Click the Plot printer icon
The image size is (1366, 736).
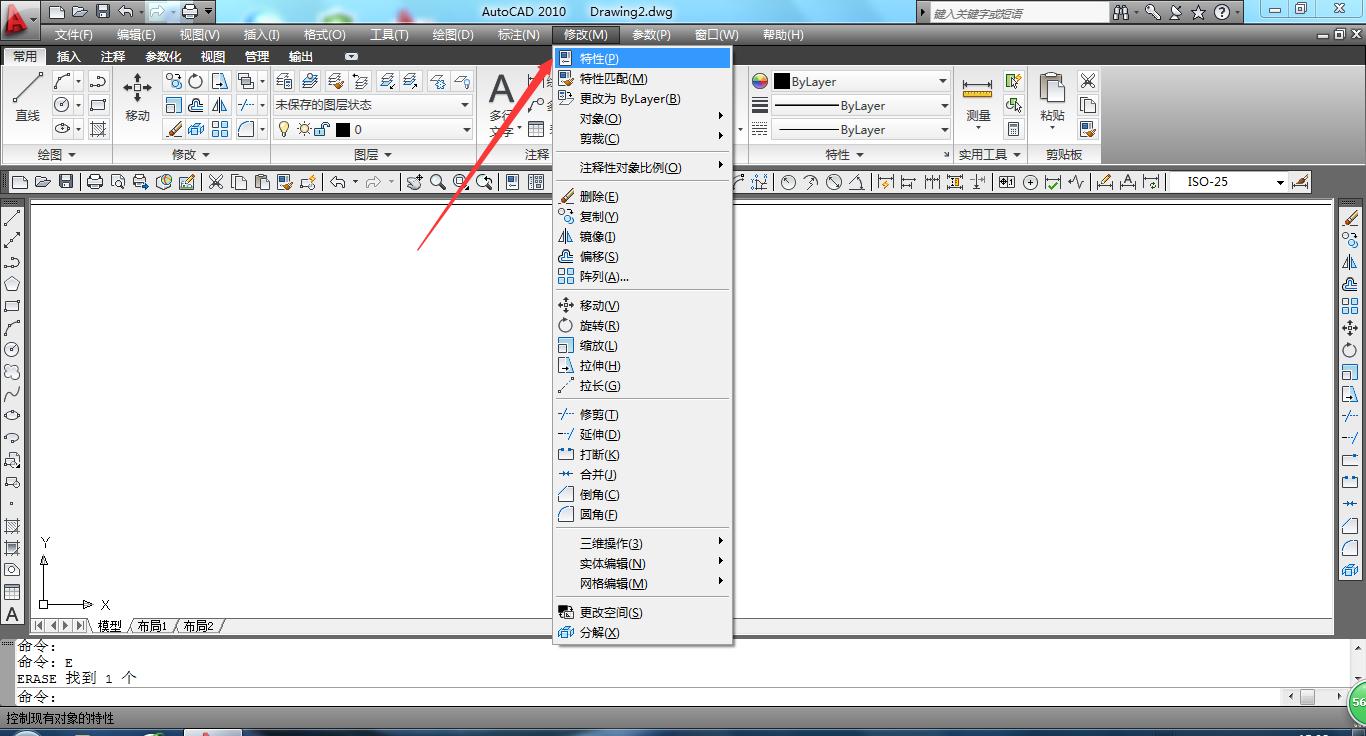click(94, 180)
